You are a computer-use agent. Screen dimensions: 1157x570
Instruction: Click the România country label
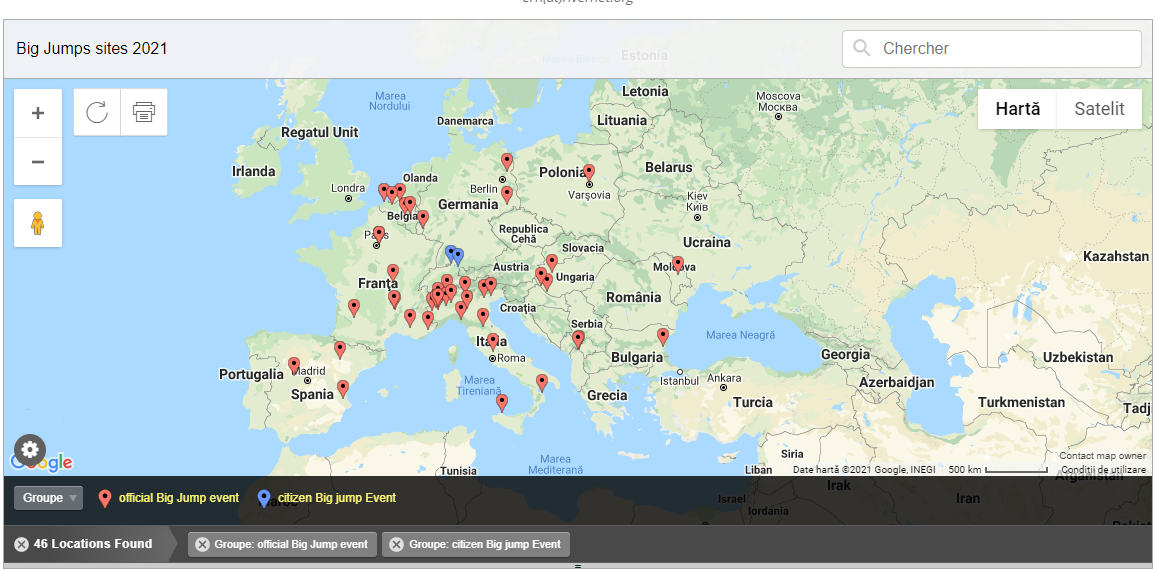pos(633,297)
